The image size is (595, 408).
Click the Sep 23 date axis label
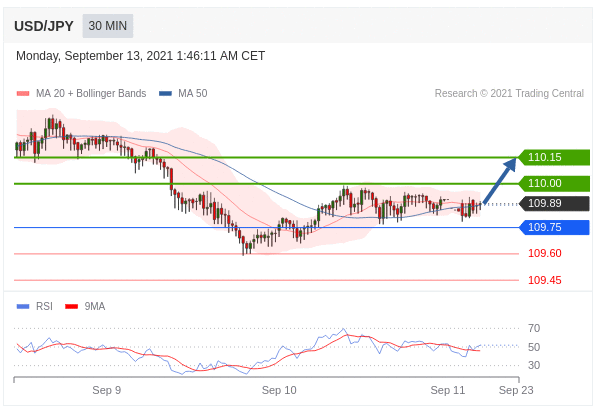point(516,390)
